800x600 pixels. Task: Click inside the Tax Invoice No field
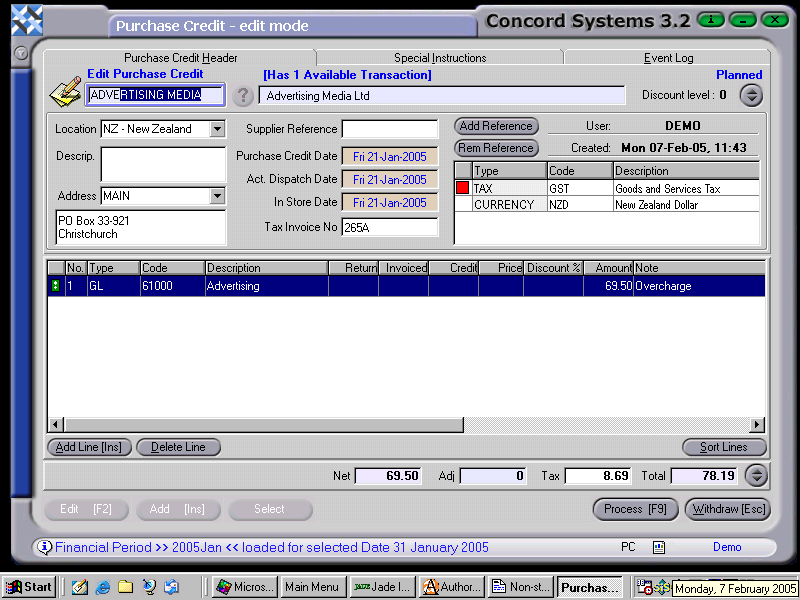pyautogui.click(x=390, y=226)
